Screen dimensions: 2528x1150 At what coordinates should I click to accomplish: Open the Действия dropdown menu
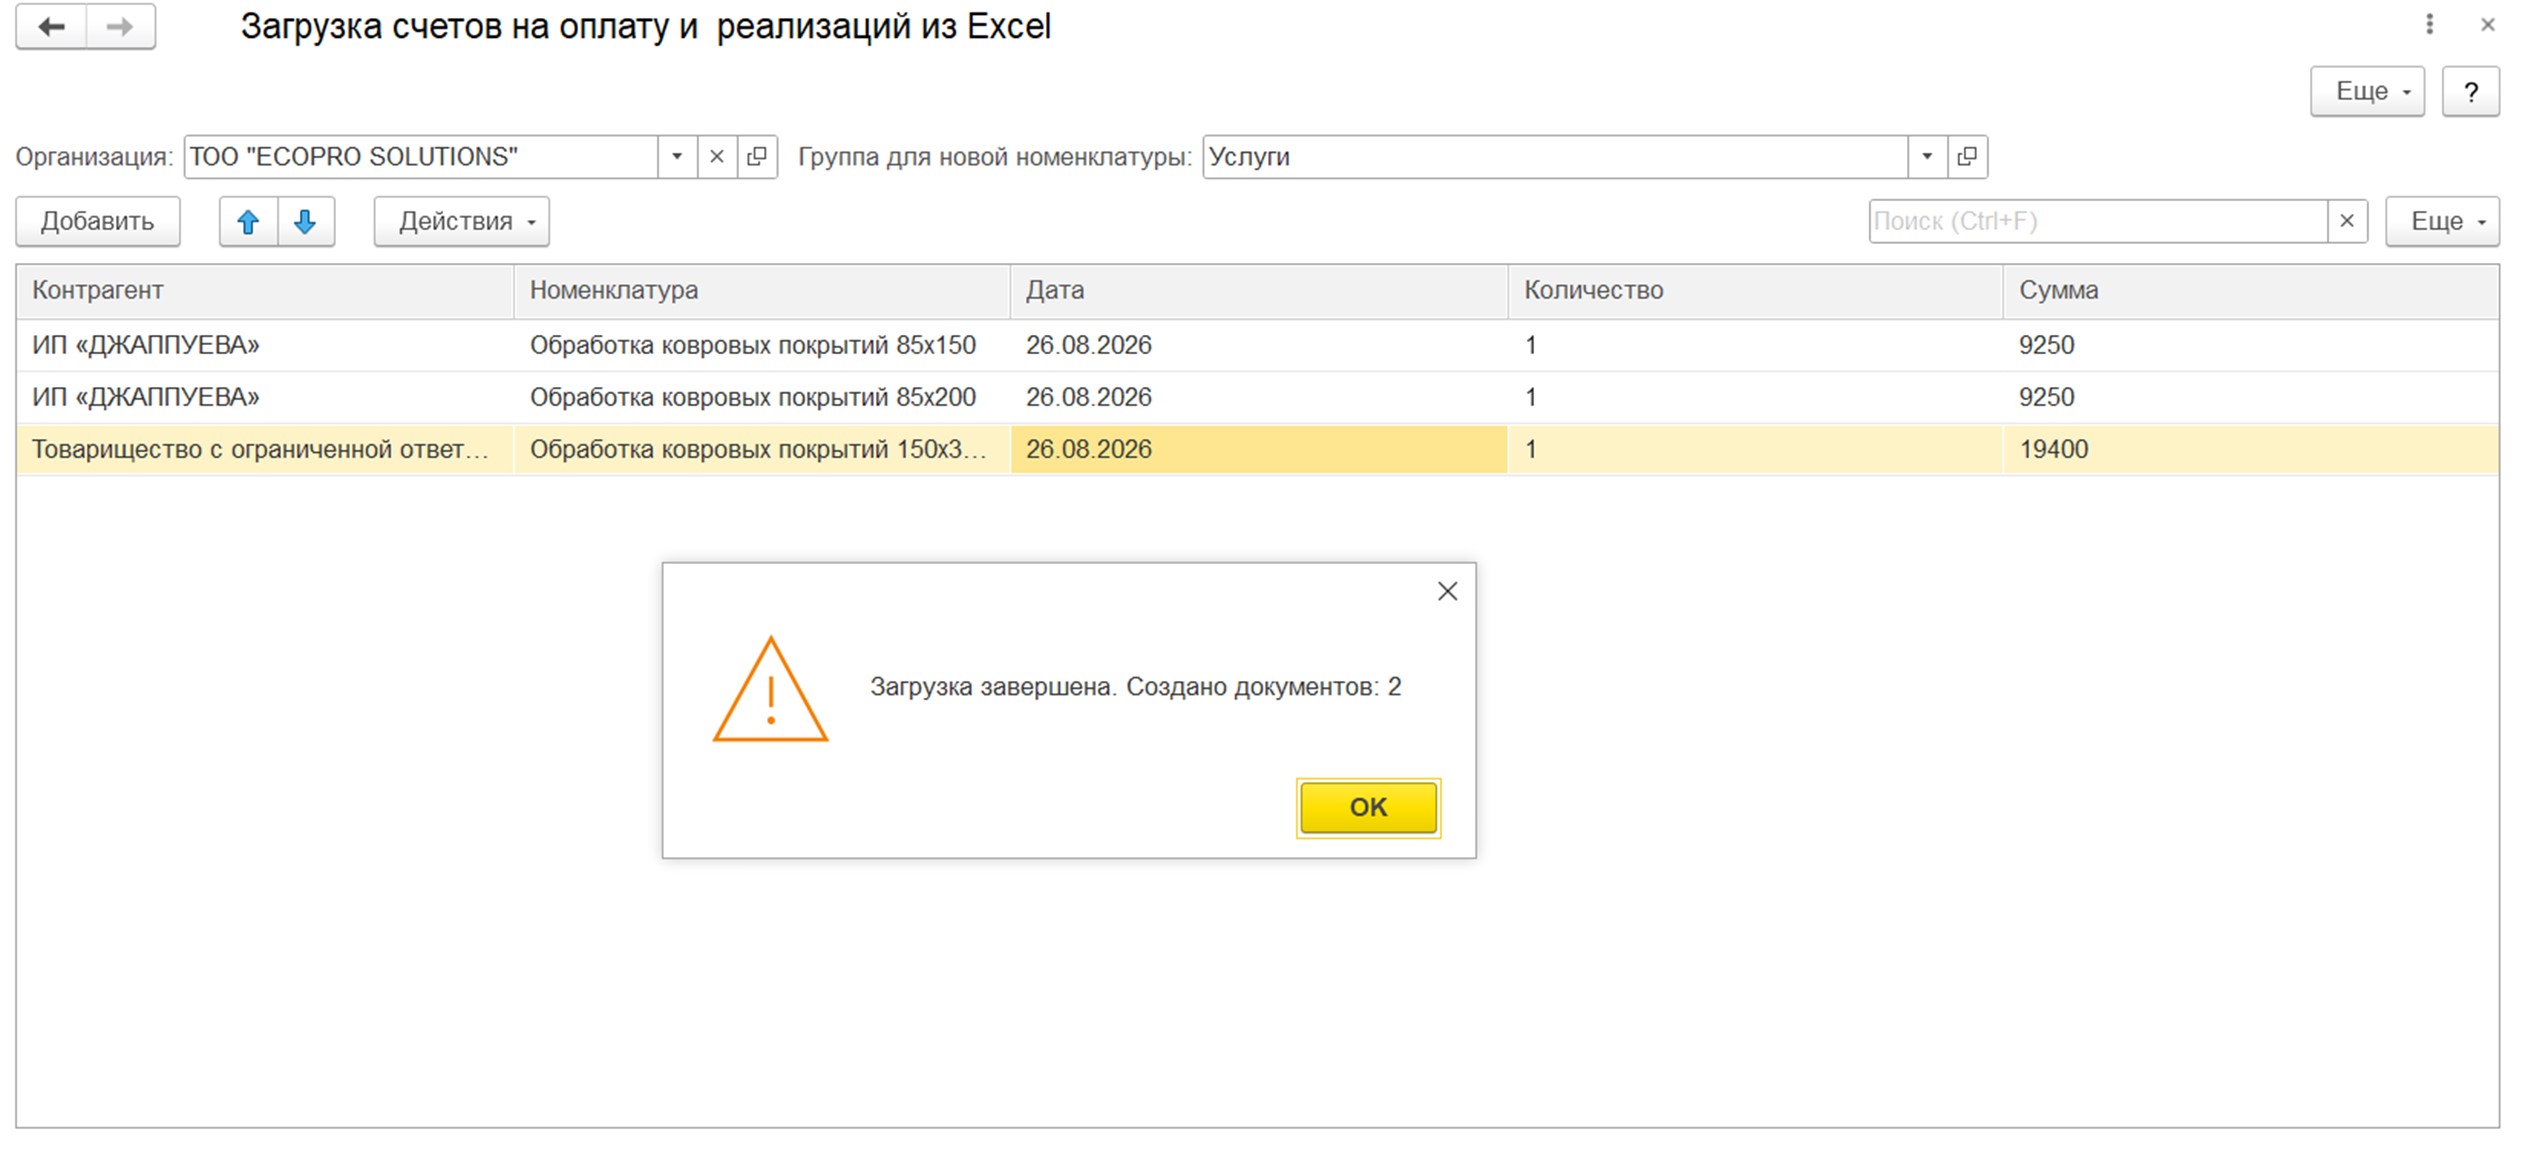point(462,221)
